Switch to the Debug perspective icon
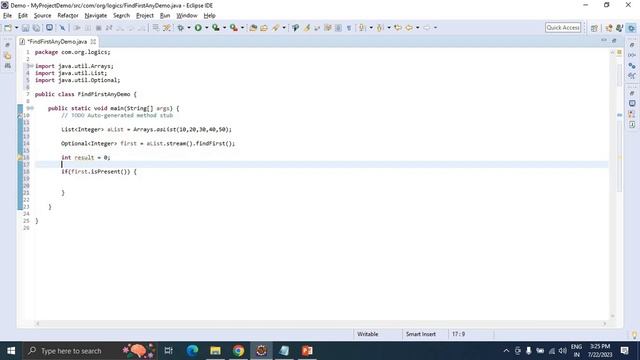Image resolution: width=640 pixels, height=360 pixels. pos(631,28)
